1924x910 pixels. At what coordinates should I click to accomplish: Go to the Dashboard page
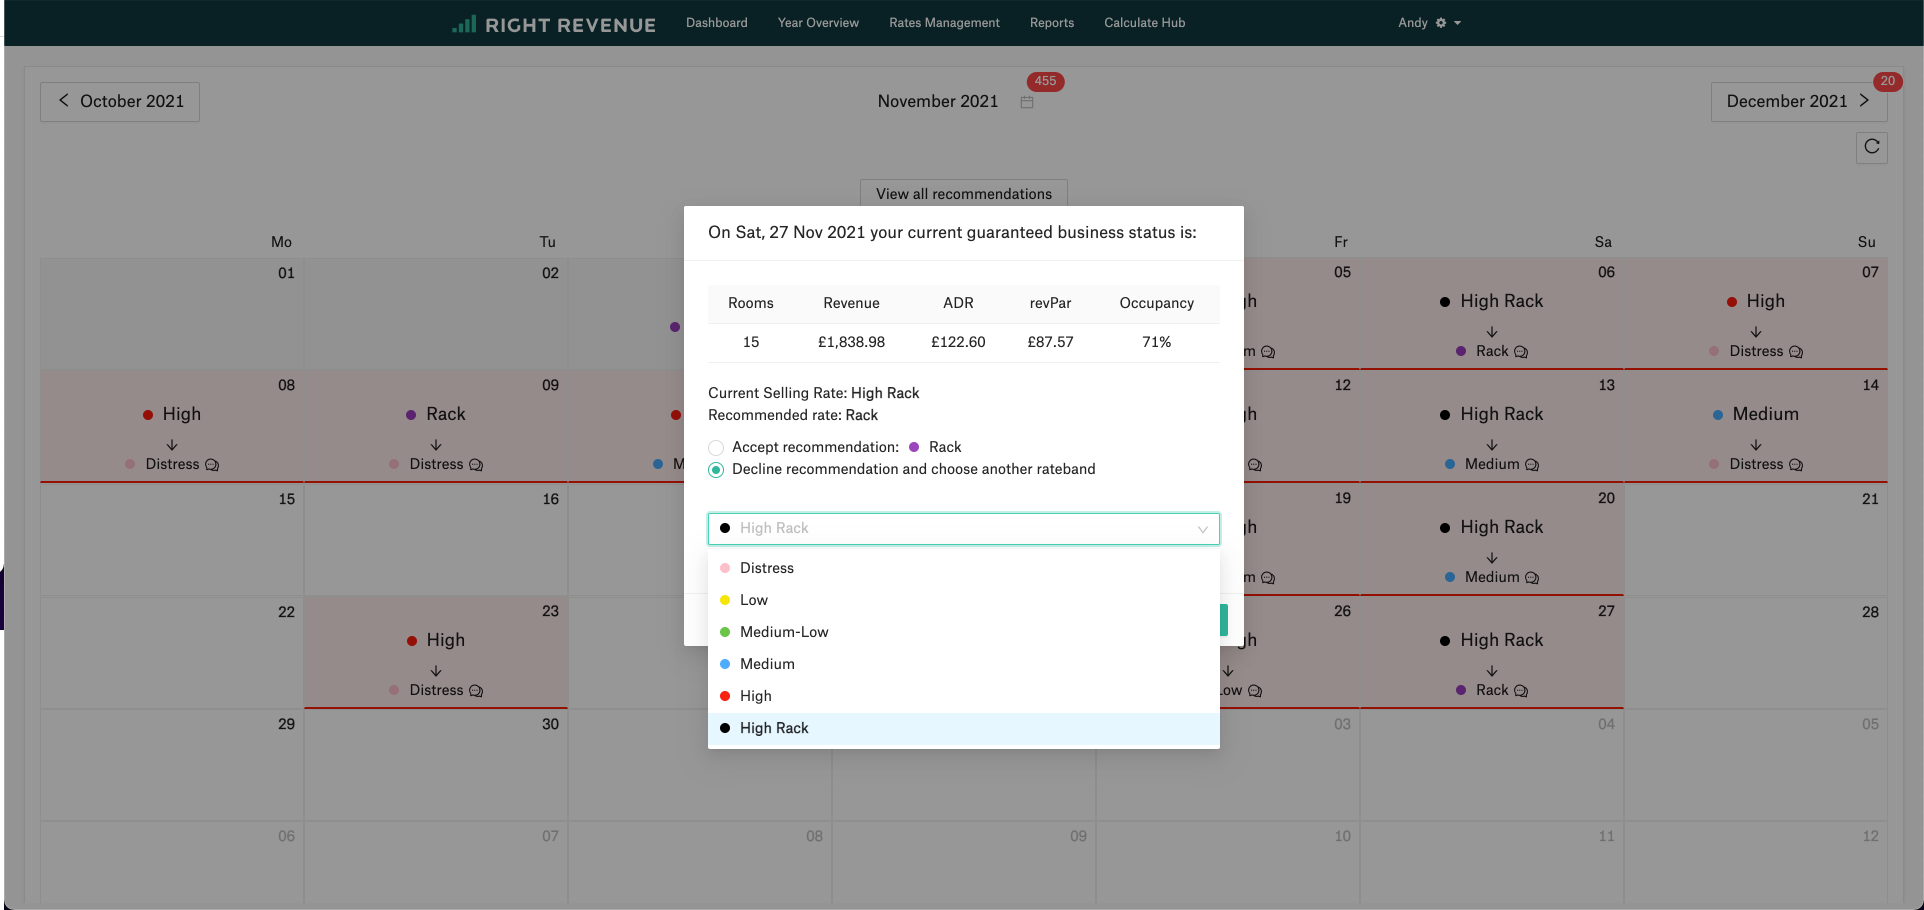tap(717, 23)
